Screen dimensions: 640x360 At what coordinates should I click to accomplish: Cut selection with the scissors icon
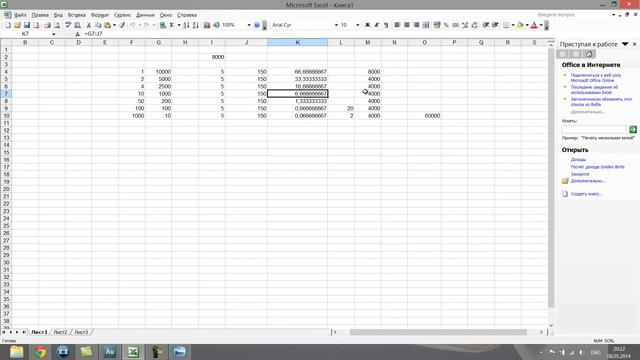[89, 25]
